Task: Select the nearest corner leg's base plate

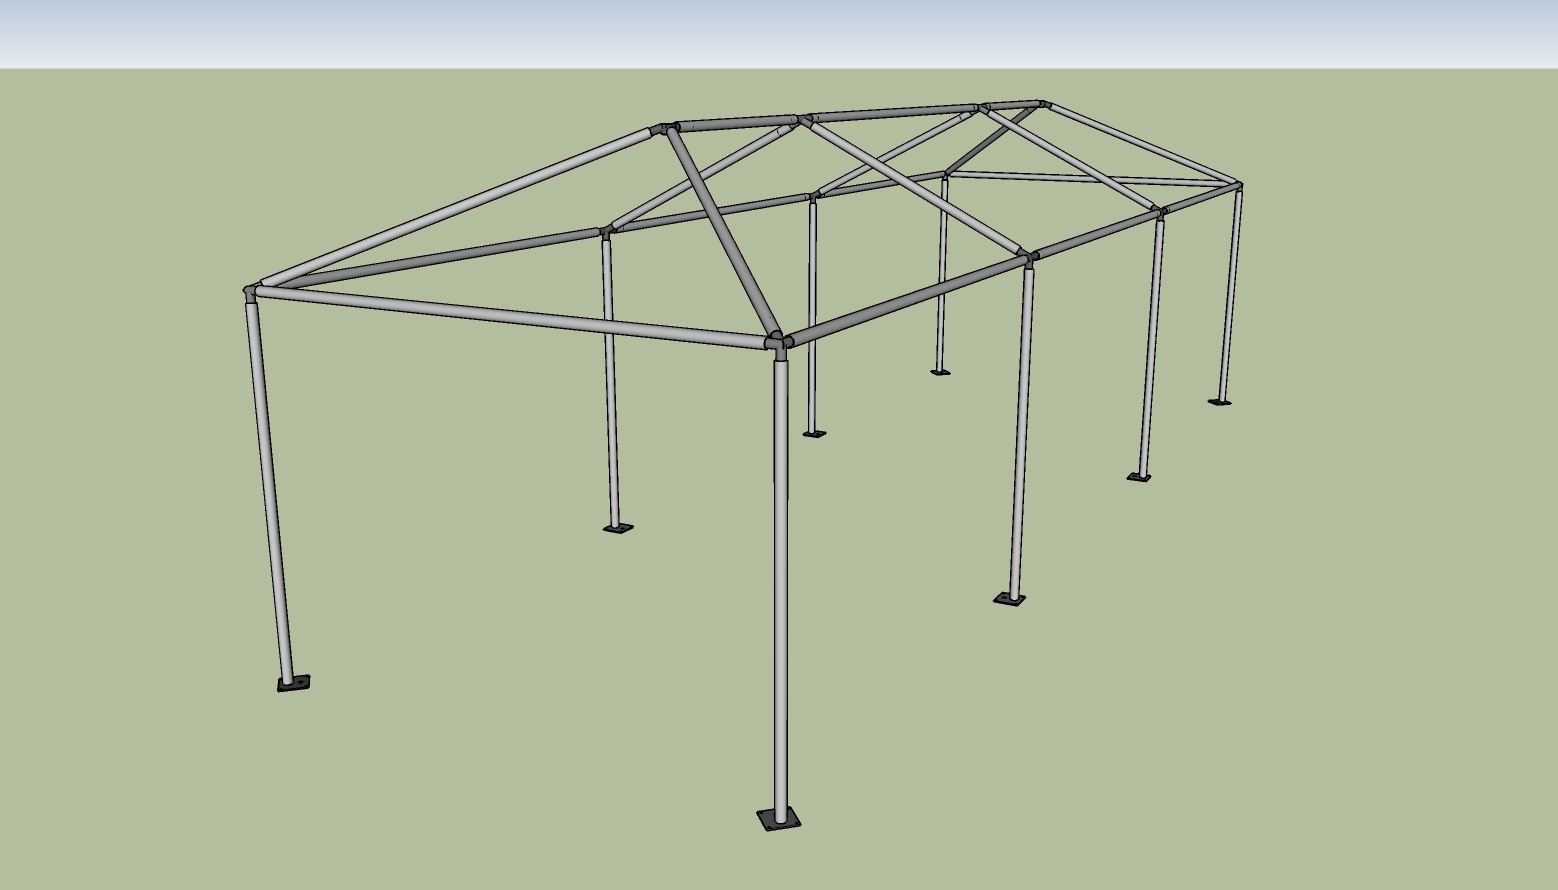Action: coord(779,820)
